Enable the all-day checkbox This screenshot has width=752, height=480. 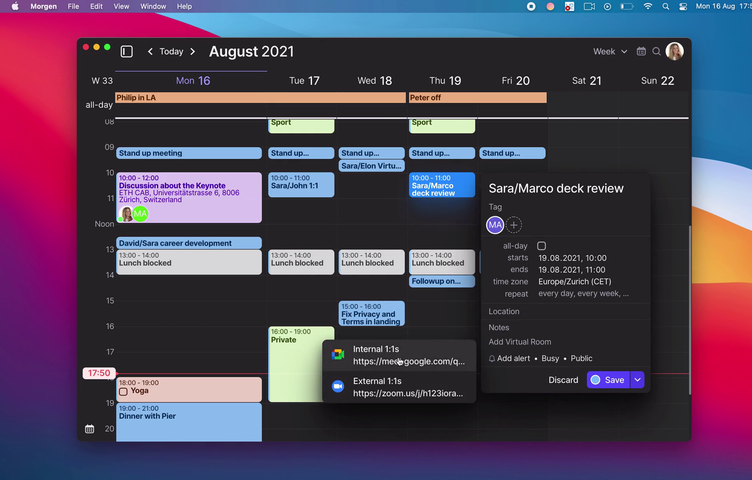[x=541, y=246]
